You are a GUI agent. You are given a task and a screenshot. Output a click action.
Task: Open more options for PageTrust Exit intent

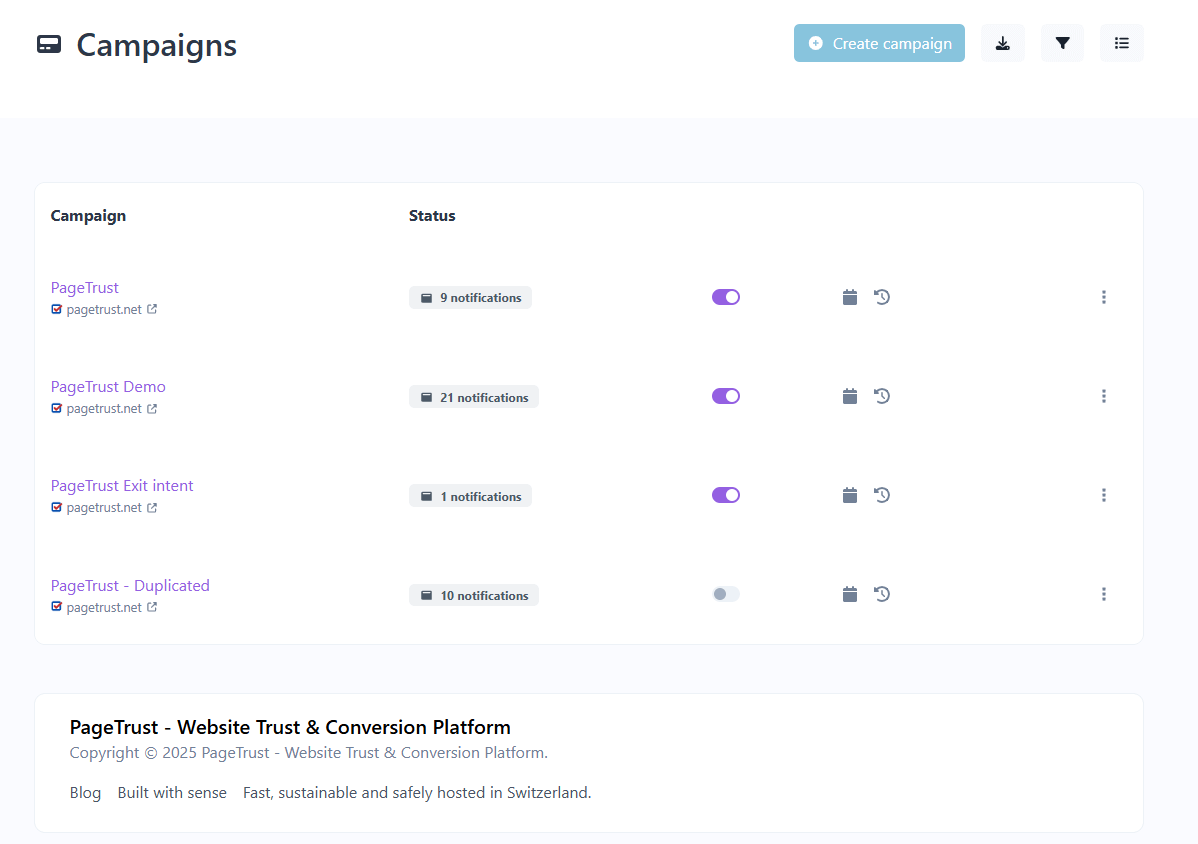point(1103,495)
